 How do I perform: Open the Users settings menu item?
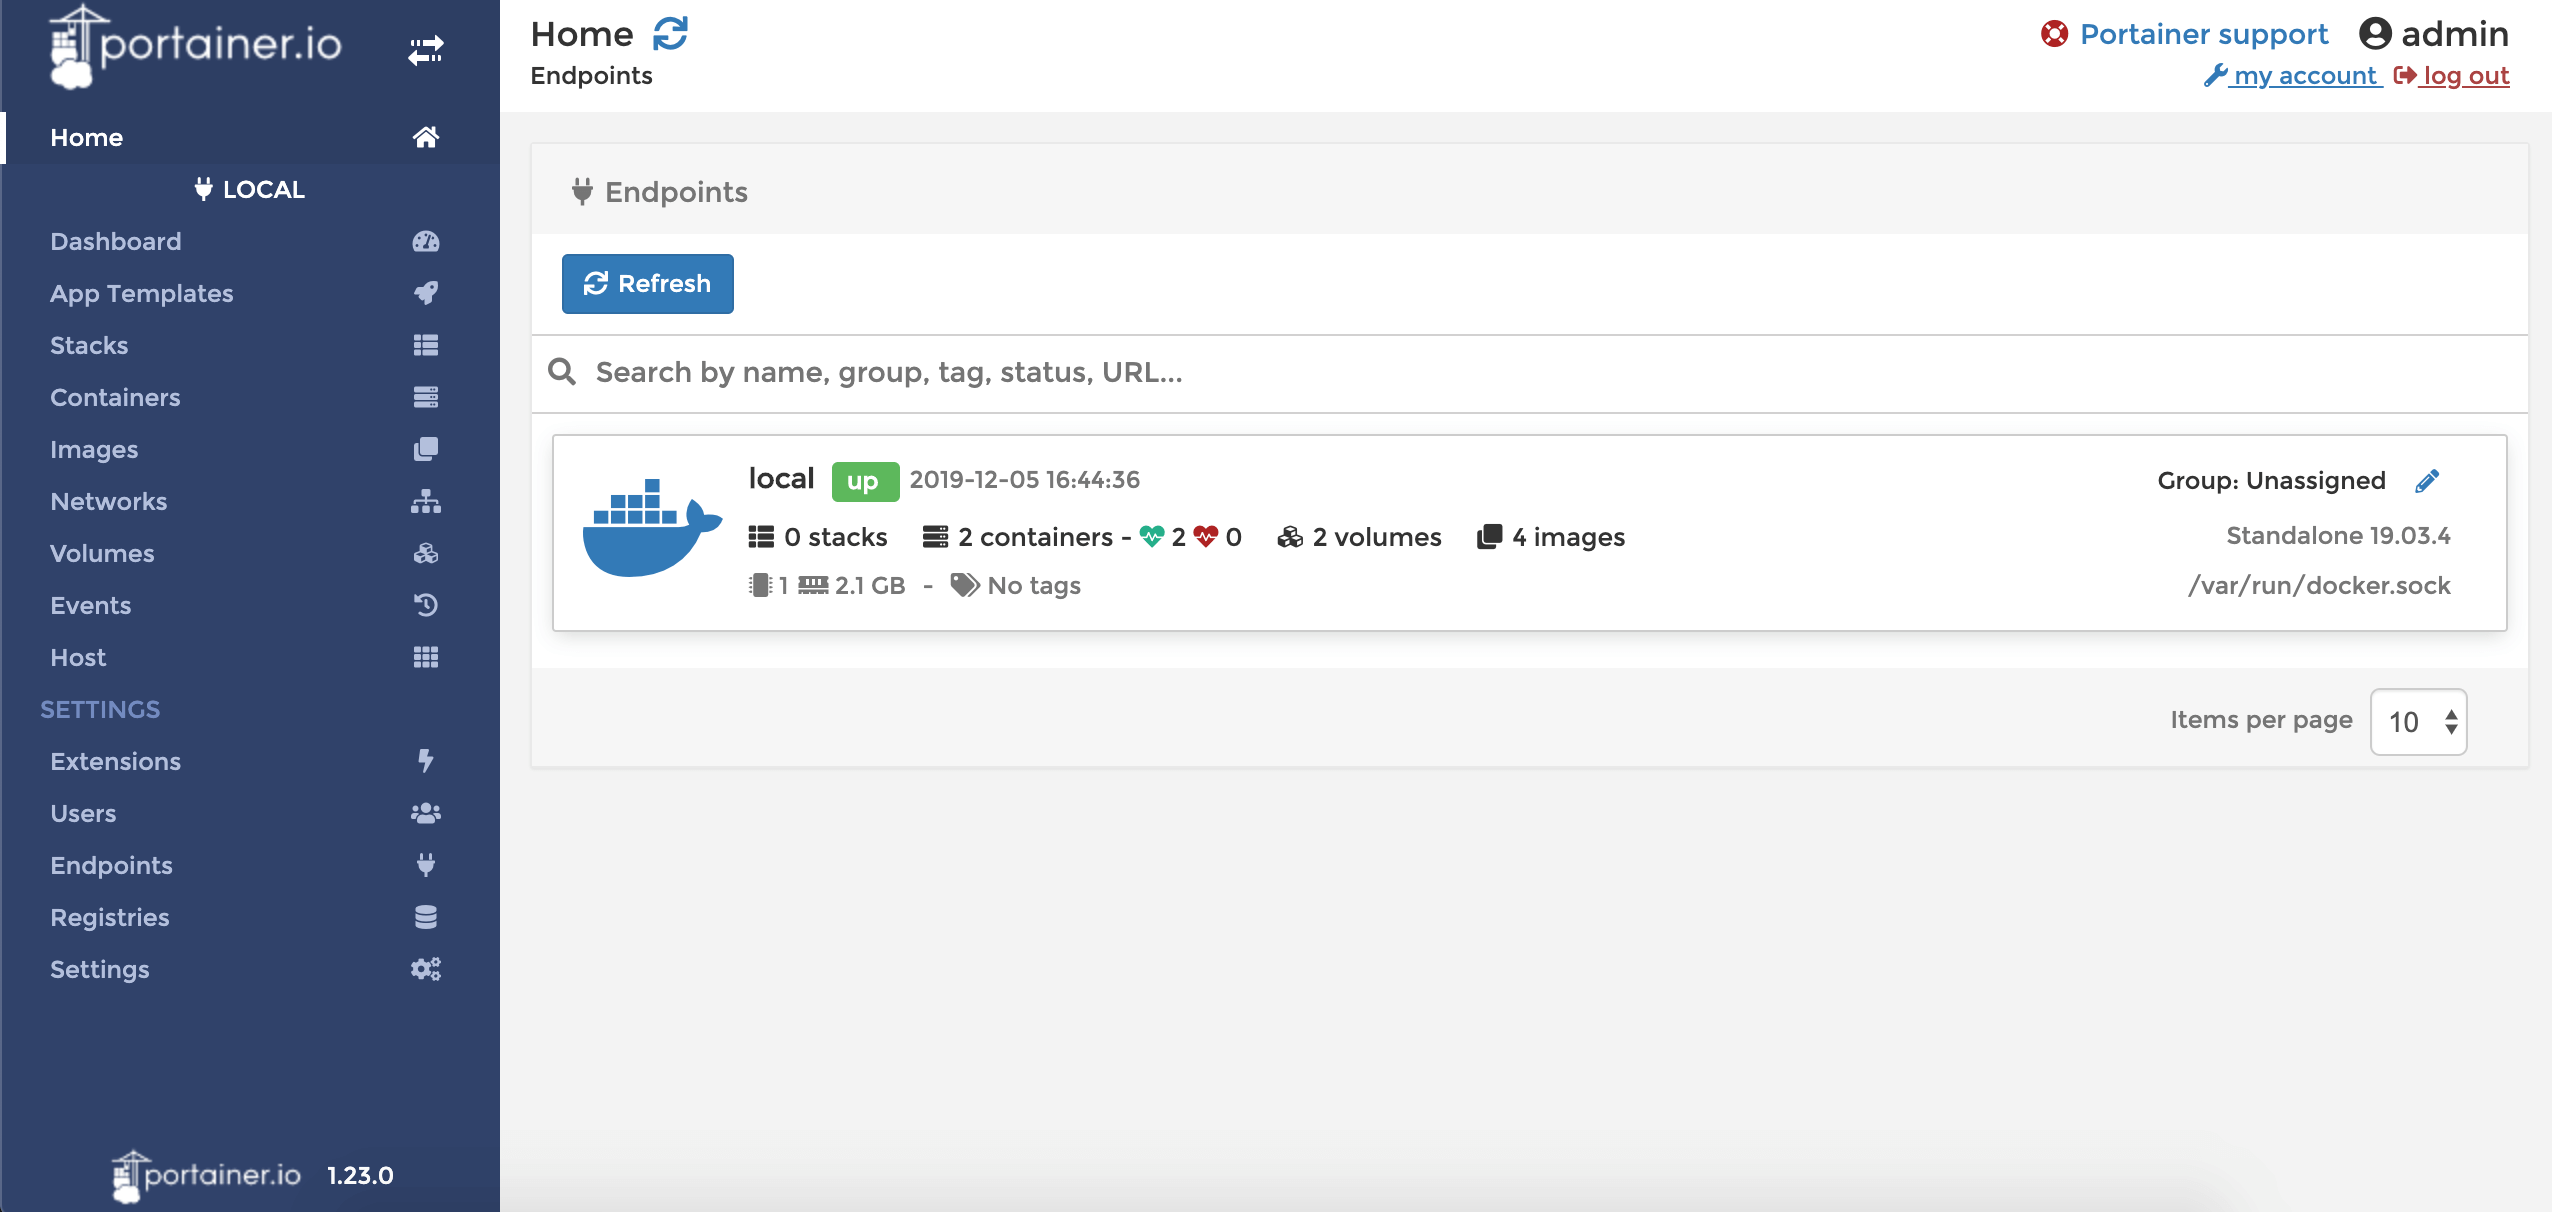[83, 813]
